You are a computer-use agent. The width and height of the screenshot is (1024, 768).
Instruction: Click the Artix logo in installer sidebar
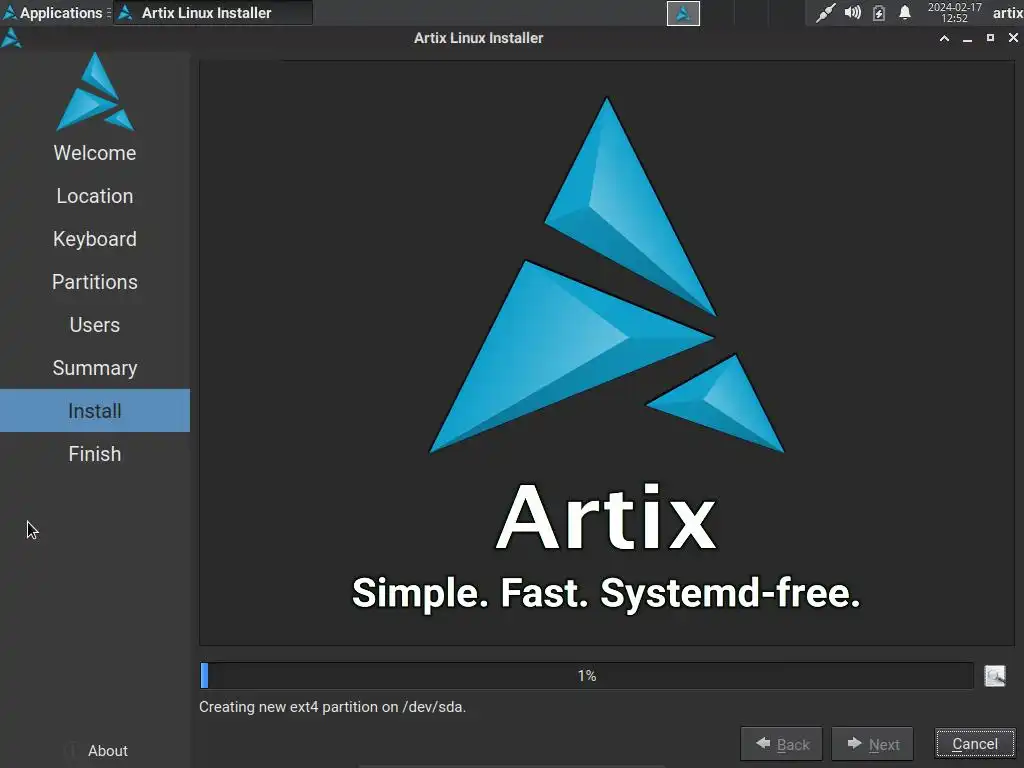(95, 91)
